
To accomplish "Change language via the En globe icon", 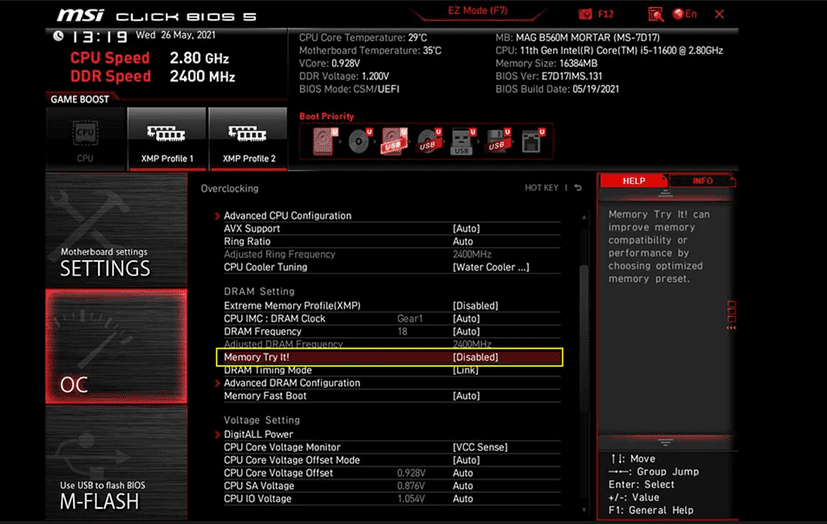I will coord(685,14).
